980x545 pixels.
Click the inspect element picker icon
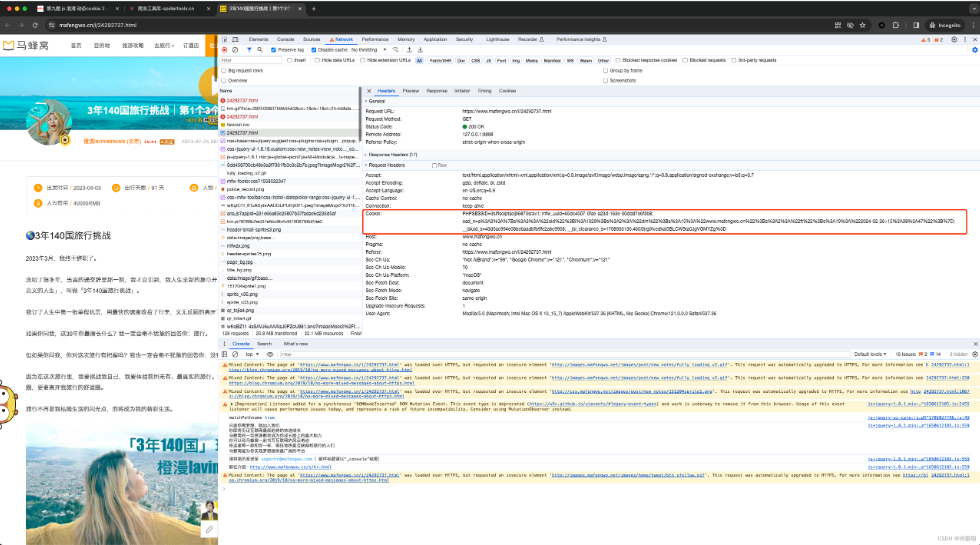224,38
